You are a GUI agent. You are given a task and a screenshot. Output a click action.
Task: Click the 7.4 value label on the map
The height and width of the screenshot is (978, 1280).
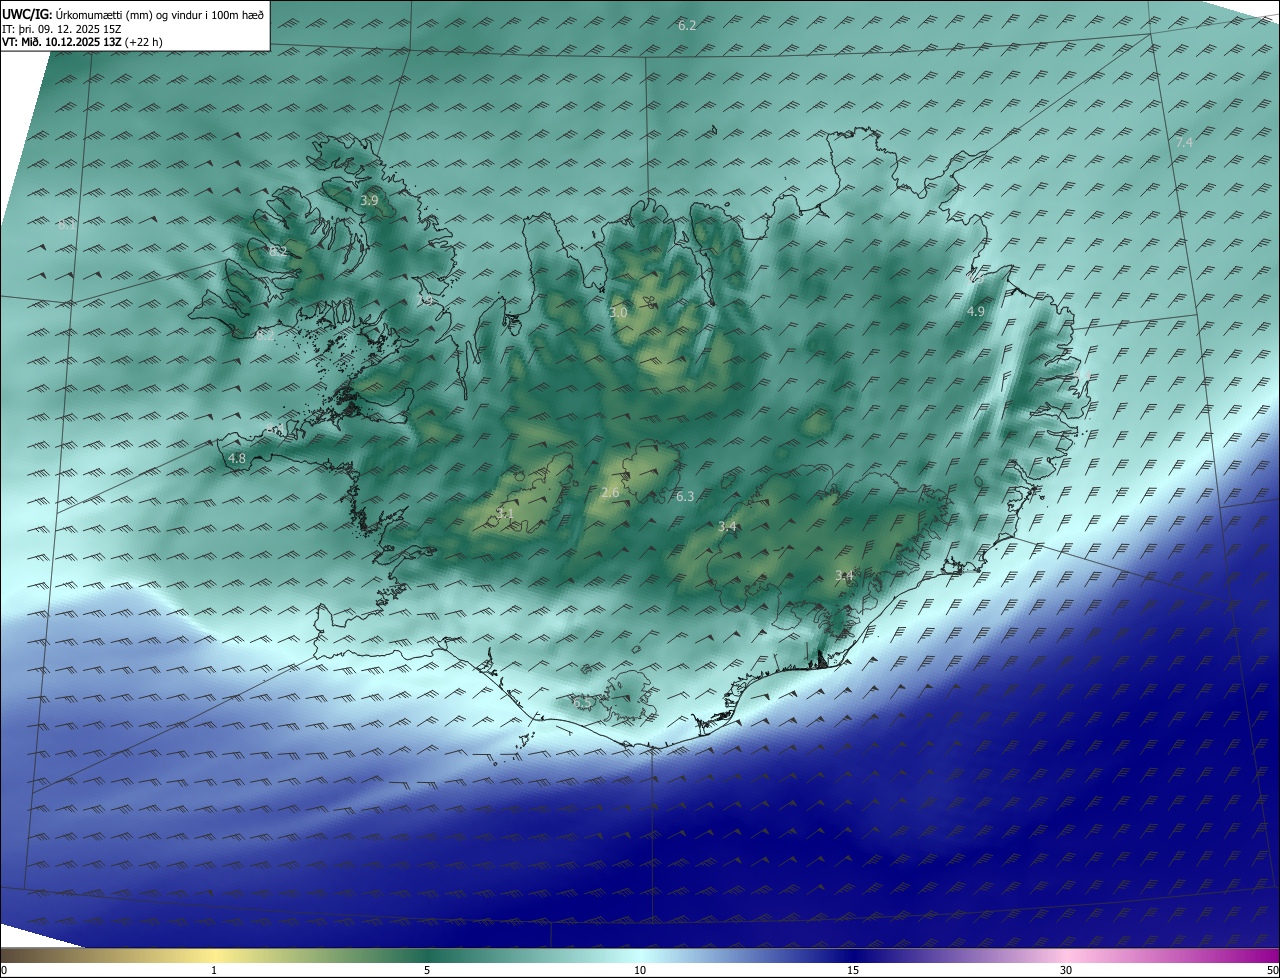[x=1184, y=143]
